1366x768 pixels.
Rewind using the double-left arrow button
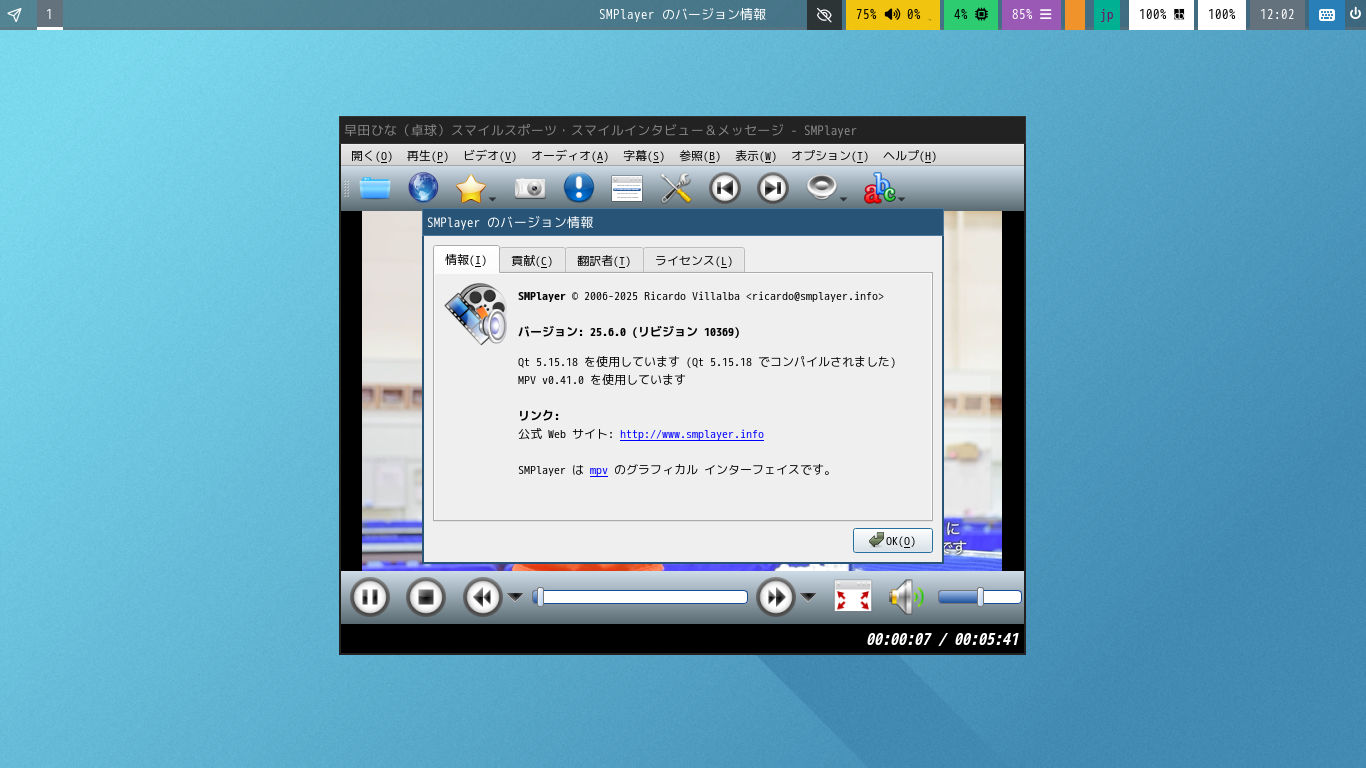click(x=482, y=597)
